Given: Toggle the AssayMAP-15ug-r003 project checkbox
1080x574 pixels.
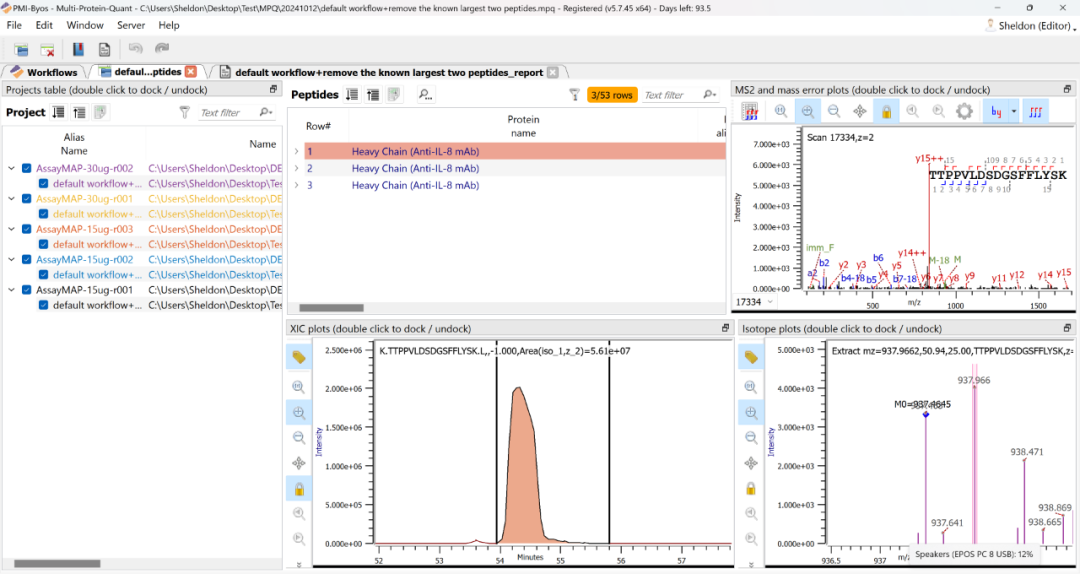Looking at the screenshot, I should point(27,229).
